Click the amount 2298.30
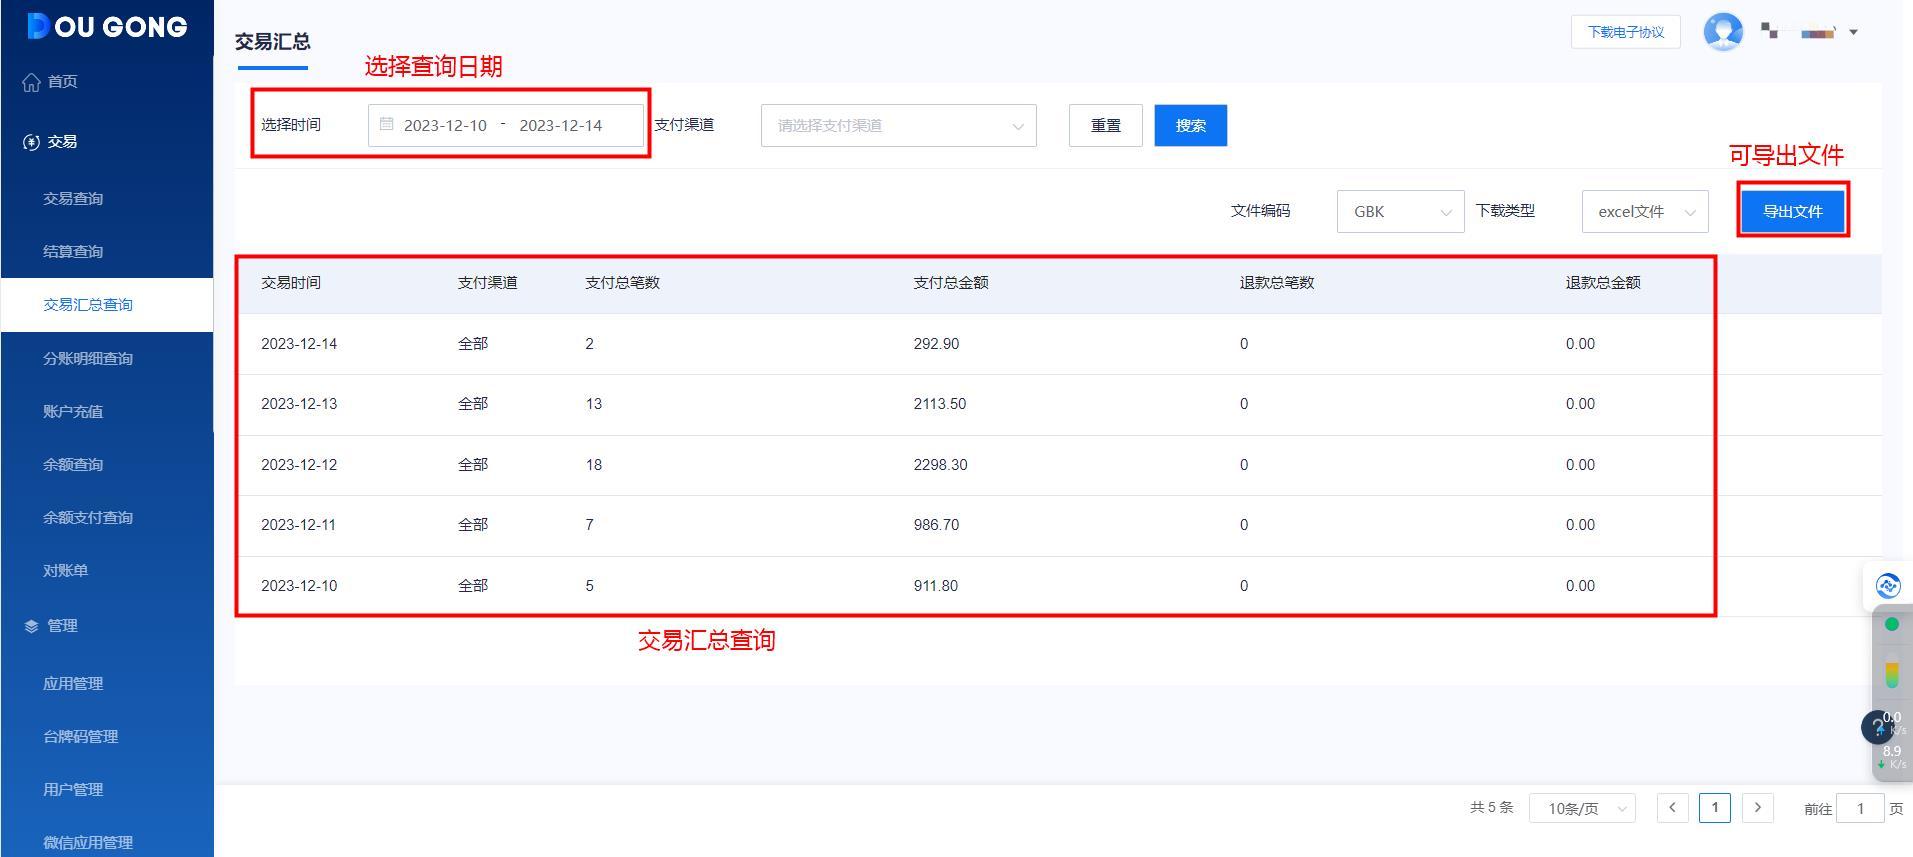Screen dimensions: 1913x857 pos(940,465)
